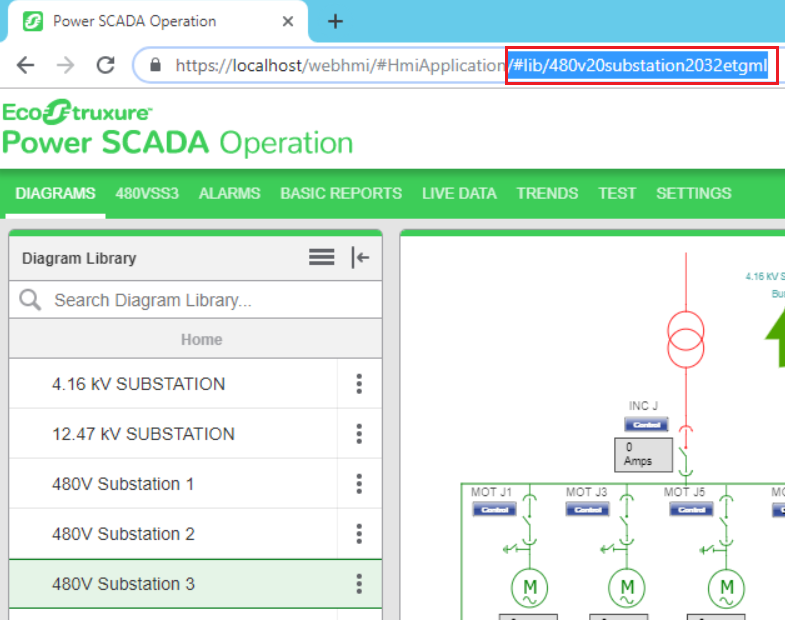Select 12.47 kV SUBSTATION diagram
This screenshot has height=620, width=785.
pyautogui.click(x=173, y=434)
